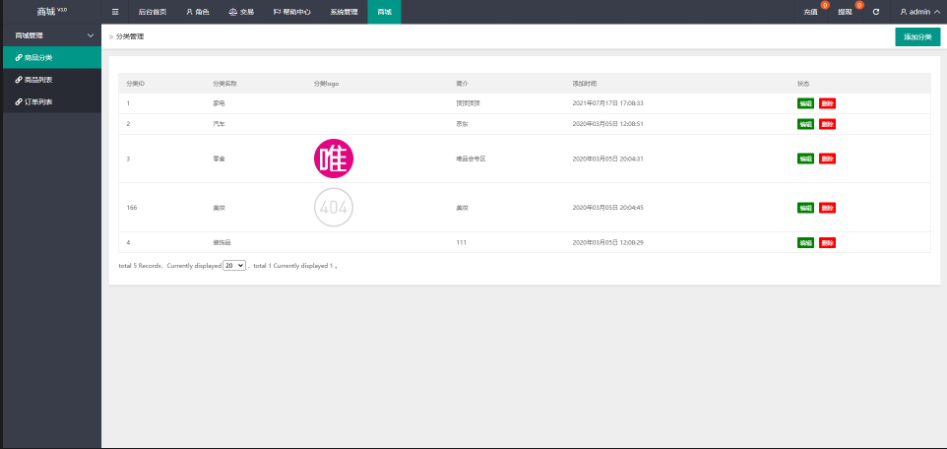Image resolution: width=947 pixels, height=449 pixels.
Task: Click the 添加分类 button
Action: 917,37
